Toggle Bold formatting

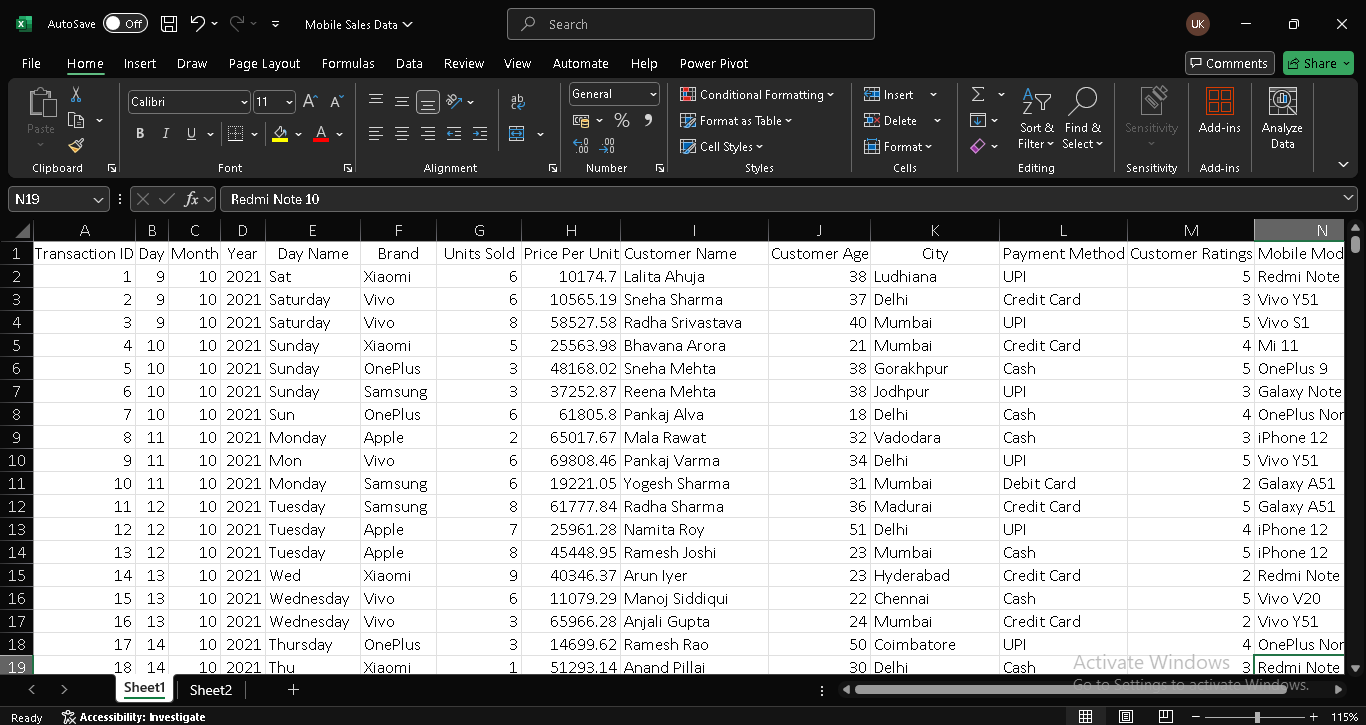140,134
